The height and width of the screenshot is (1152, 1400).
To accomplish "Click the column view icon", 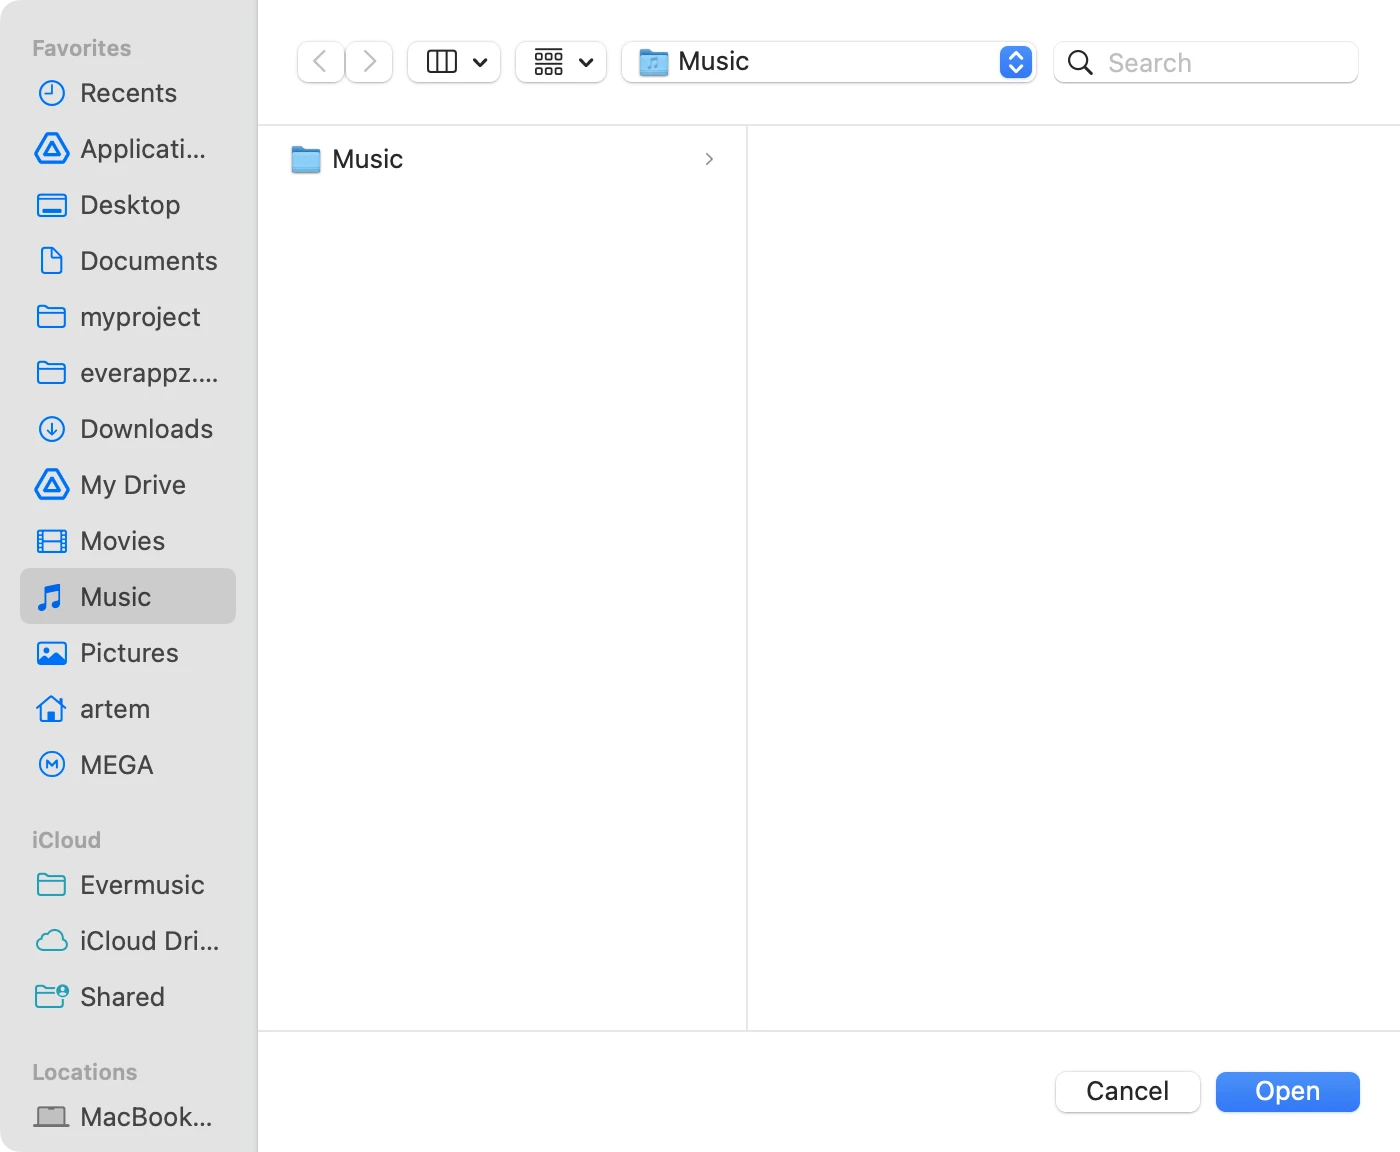I will tap(441, 62).
